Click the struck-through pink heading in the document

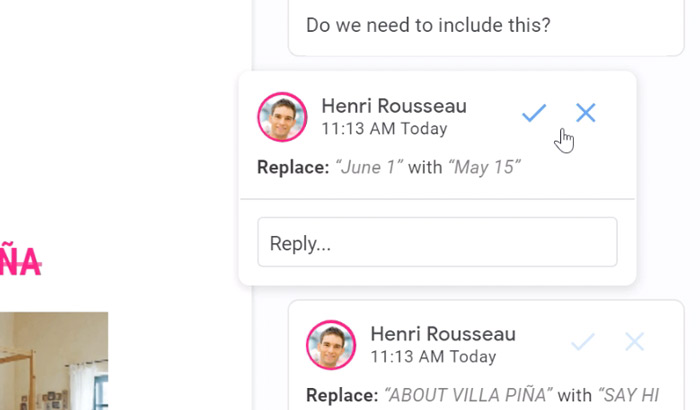20,262
